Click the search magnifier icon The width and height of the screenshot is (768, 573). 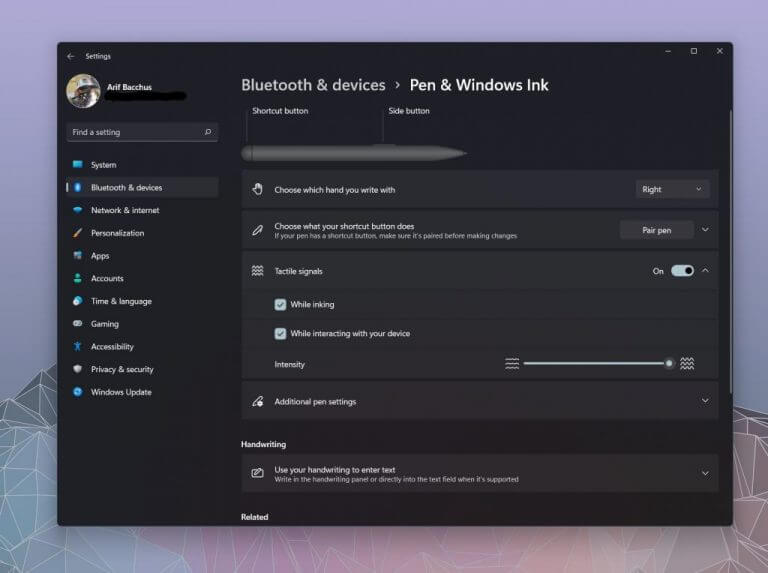click(x=208, y=132)
